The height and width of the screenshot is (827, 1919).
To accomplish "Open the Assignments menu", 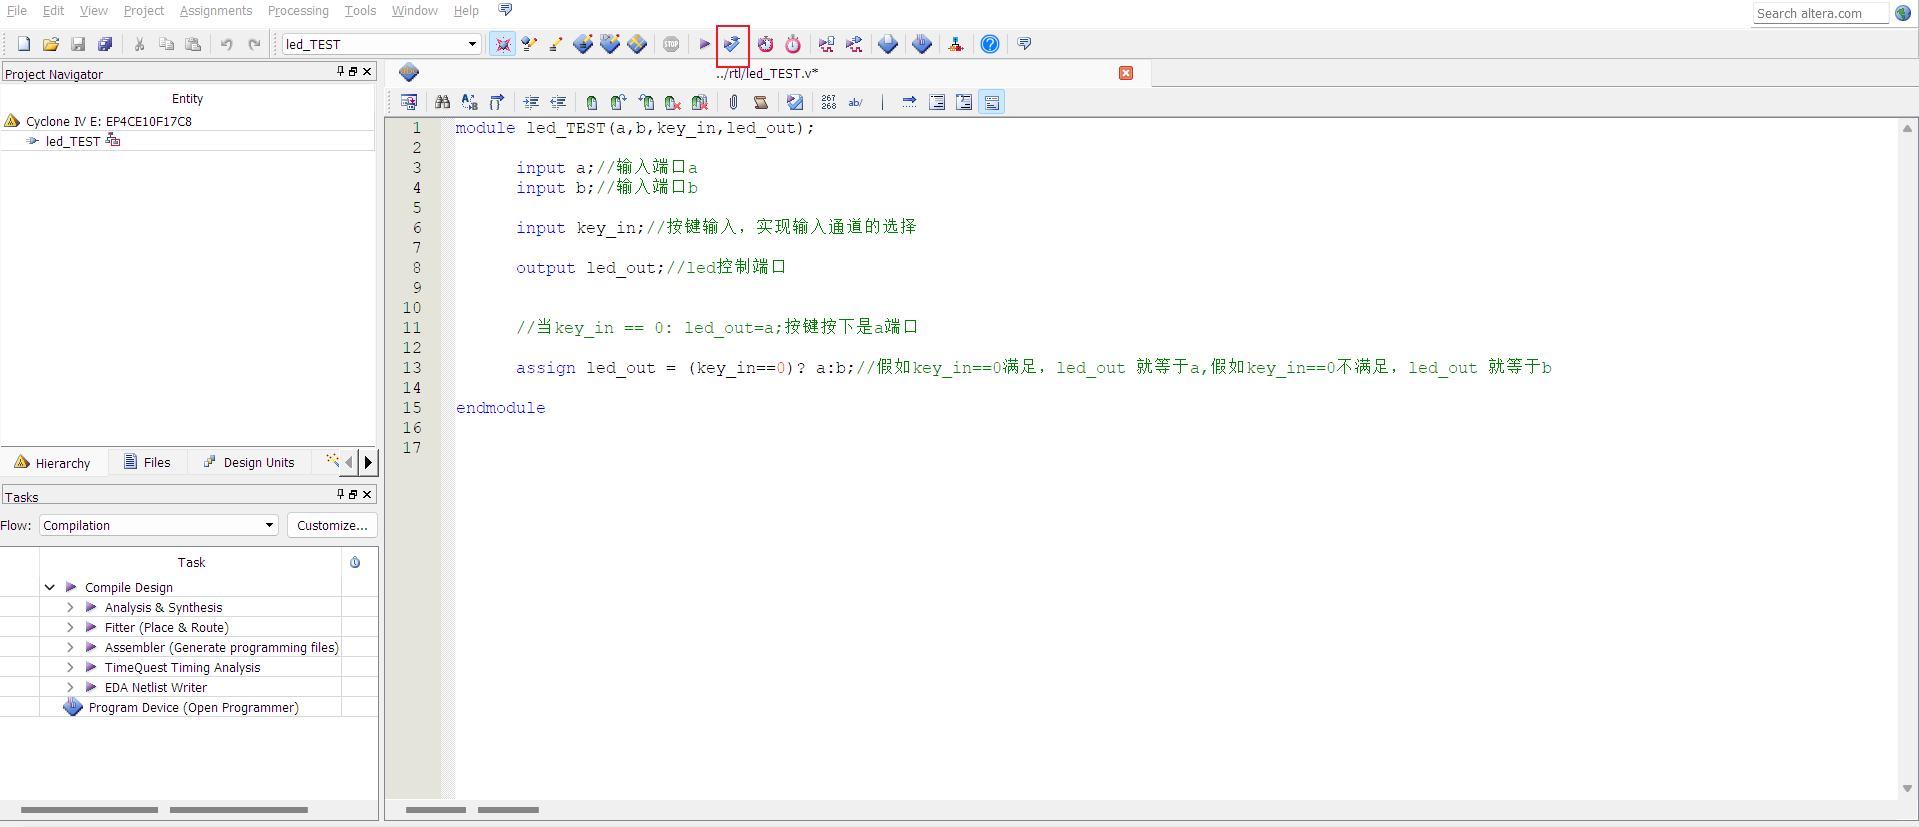I will coord(216,11).
